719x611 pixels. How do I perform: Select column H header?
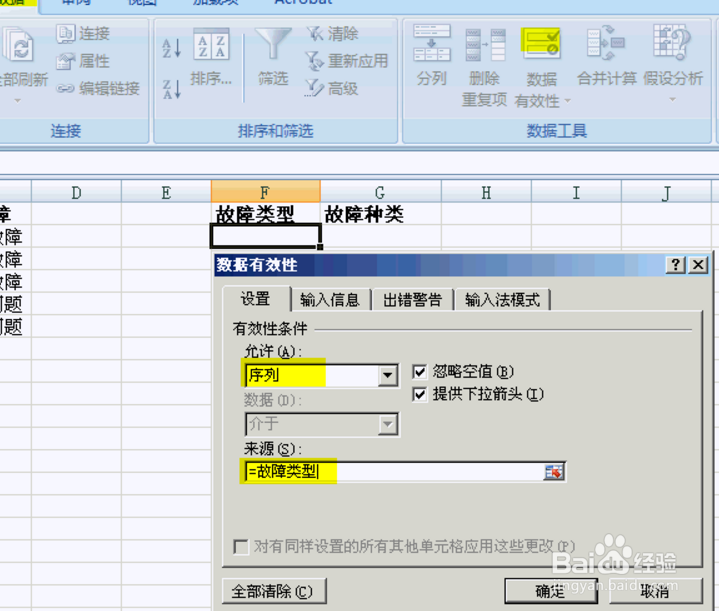click(x=486, y=192)
